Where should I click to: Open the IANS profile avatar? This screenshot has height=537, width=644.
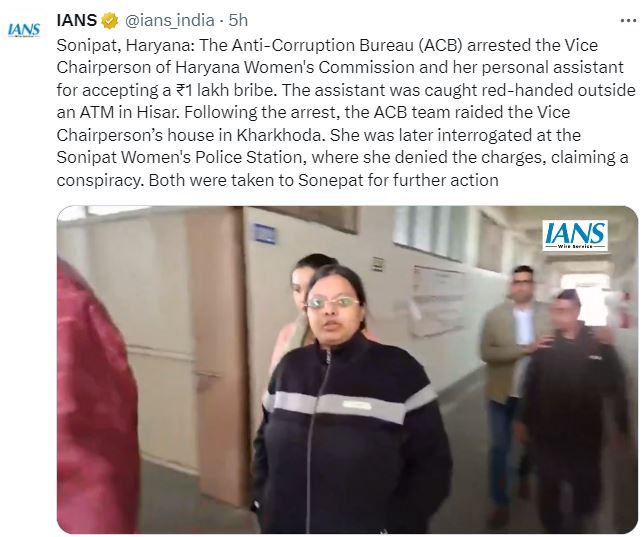[x=24, y=30]
